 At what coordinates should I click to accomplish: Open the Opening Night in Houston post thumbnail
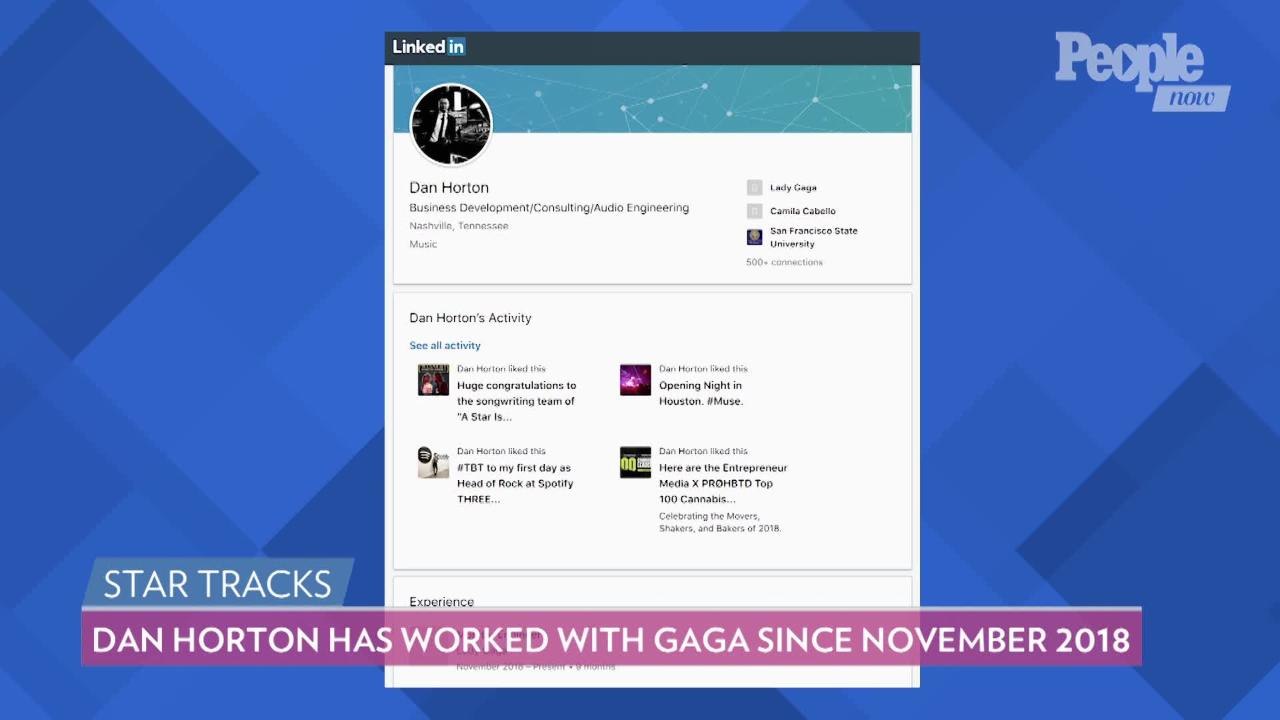[635, 380]
